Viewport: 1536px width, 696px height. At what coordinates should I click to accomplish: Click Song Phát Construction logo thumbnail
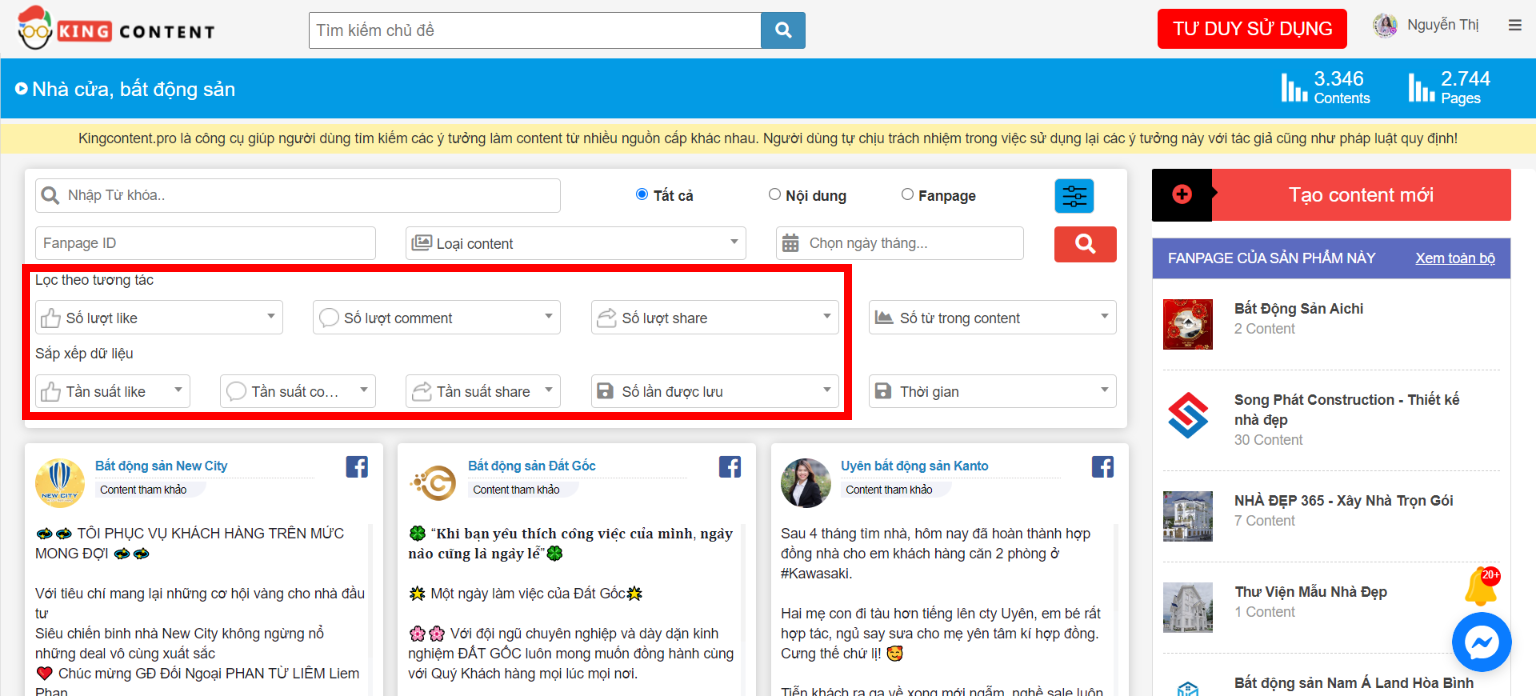(1188, 415)
